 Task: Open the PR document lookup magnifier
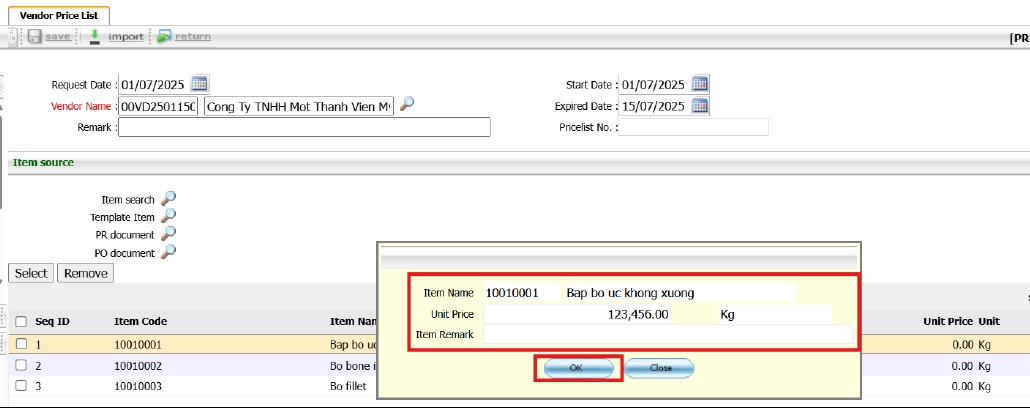(x=168, y=234)
